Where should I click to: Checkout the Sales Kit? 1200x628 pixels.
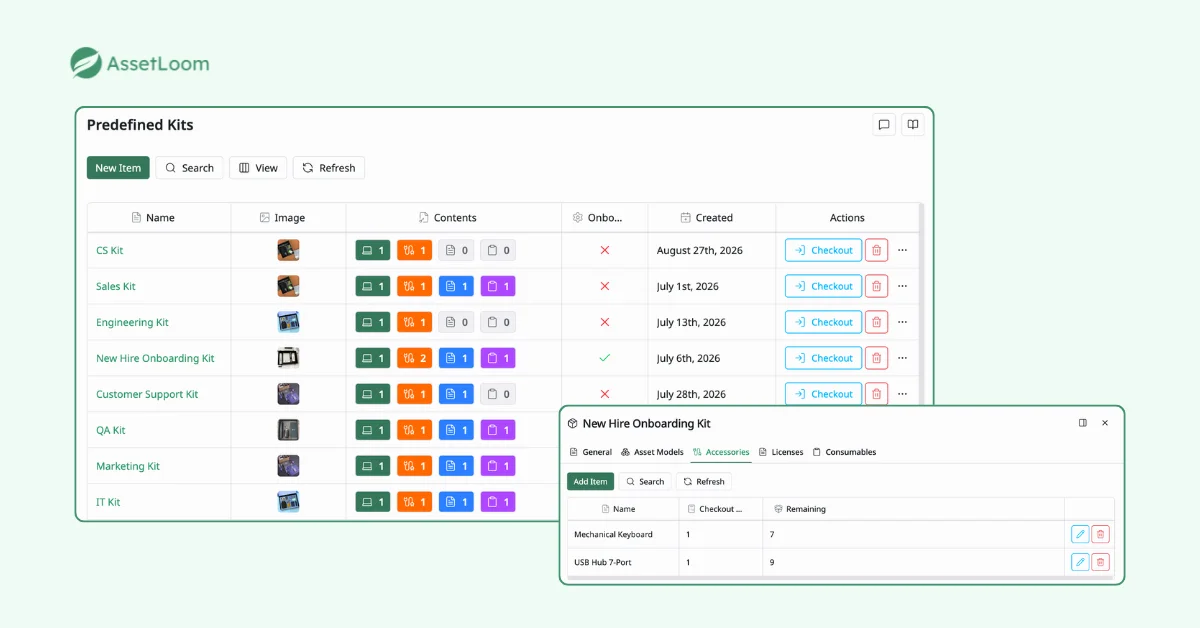click(823, 286)
